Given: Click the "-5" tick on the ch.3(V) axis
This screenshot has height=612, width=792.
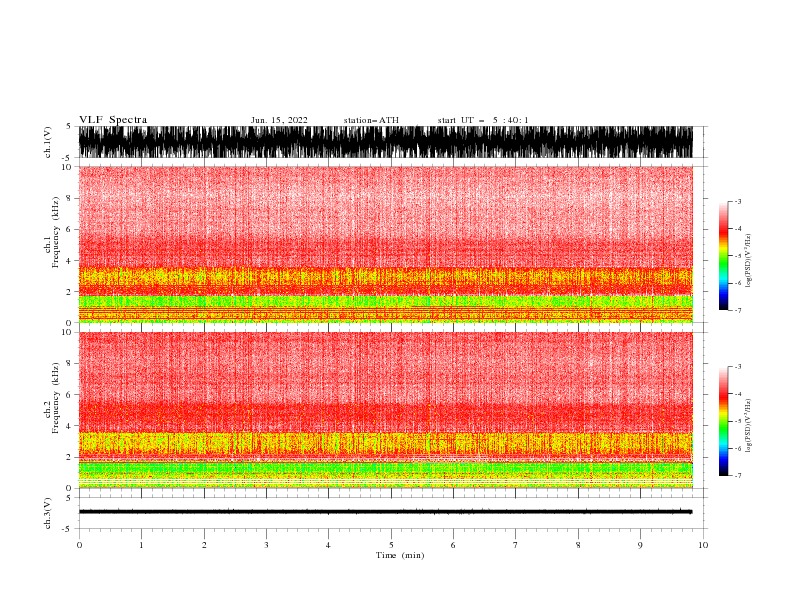Looking at the screenshot, I should tap(68, 529).
